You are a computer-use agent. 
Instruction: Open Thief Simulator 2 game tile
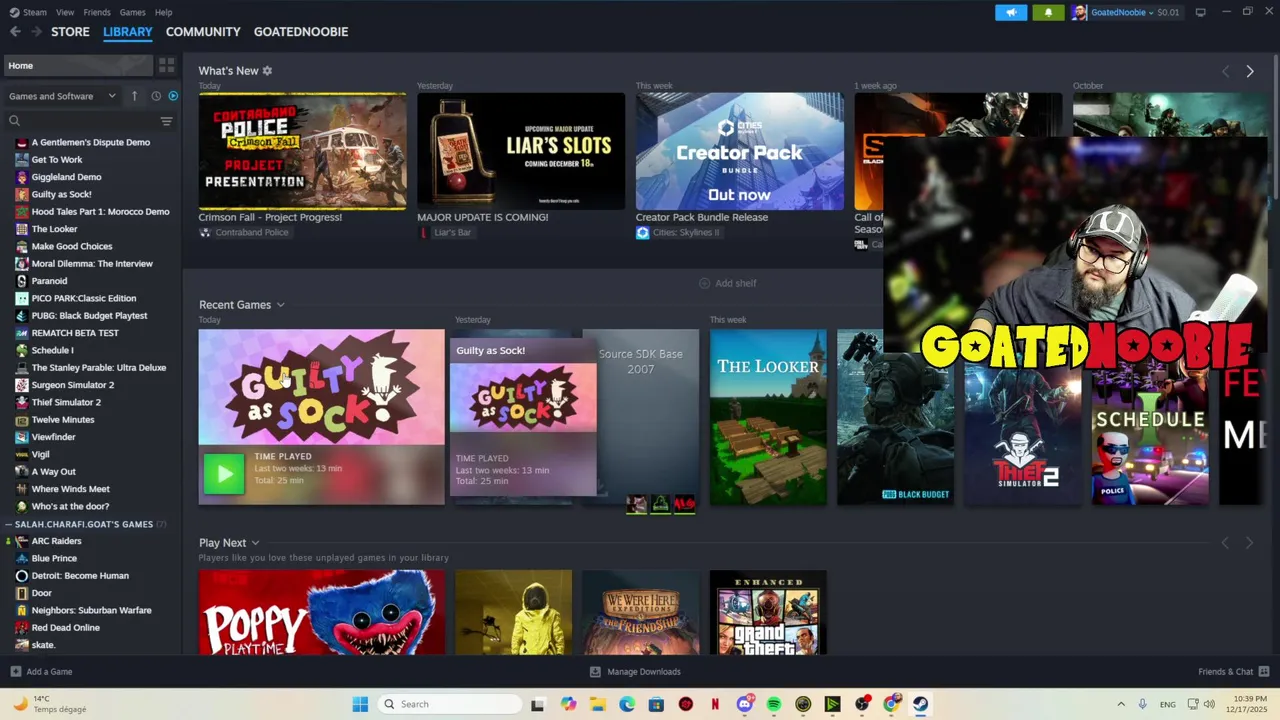click(x=1022, y=435)
